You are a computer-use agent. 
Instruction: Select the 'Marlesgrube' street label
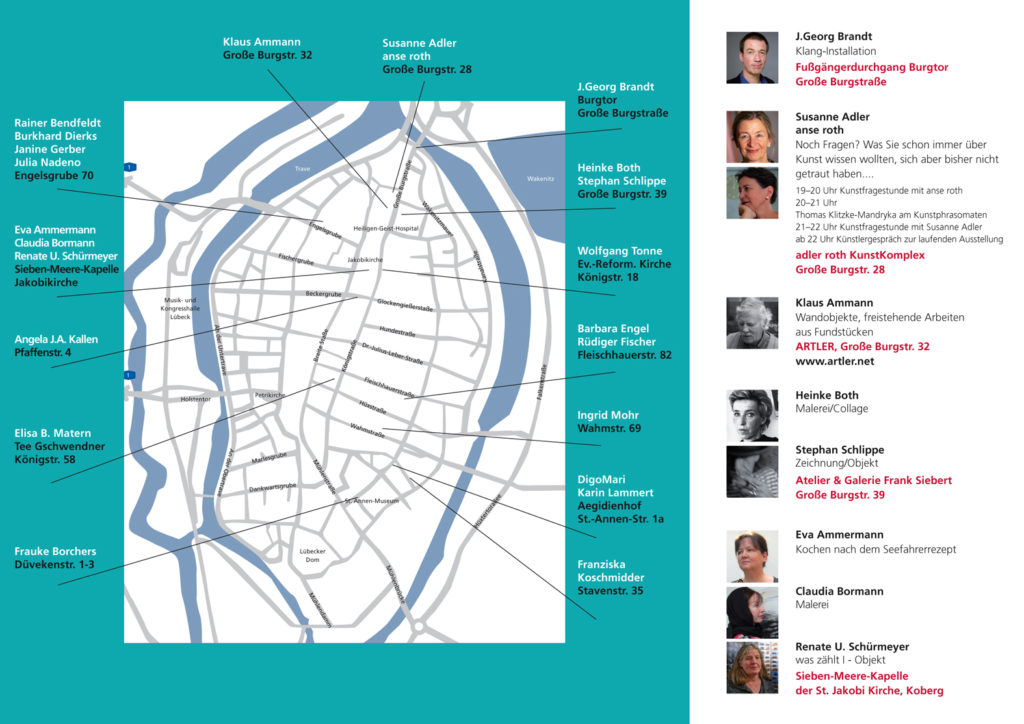coord(269,458)
